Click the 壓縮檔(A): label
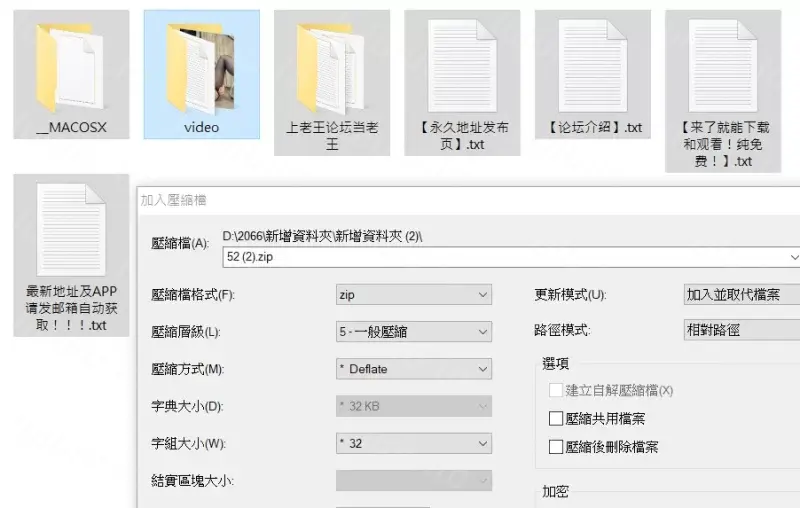The width and height of the screenshot is (800, 508). click(x=180, y=243)
